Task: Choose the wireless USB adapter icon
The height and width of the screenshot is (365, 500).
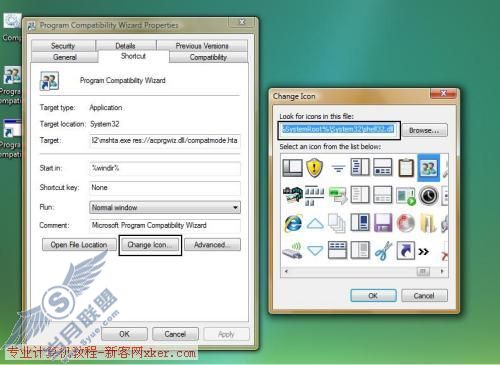Action: (x=292, y=251)
